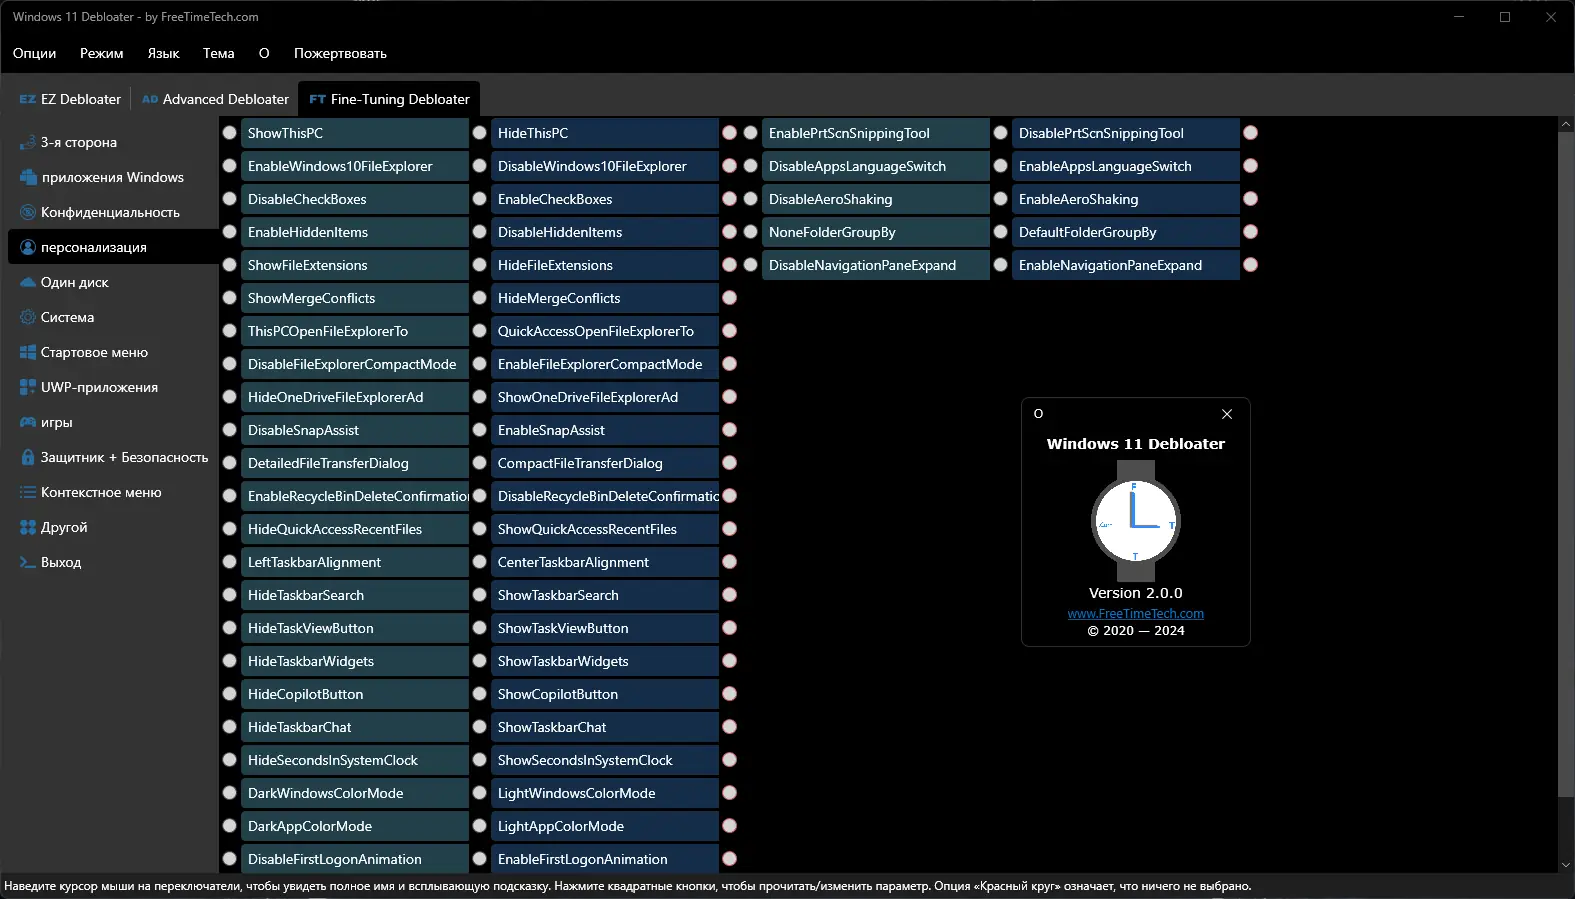The image size is (1575, 899).
Task: Select the radio circle before ShowFileExtensions
Action: (230, 265)
